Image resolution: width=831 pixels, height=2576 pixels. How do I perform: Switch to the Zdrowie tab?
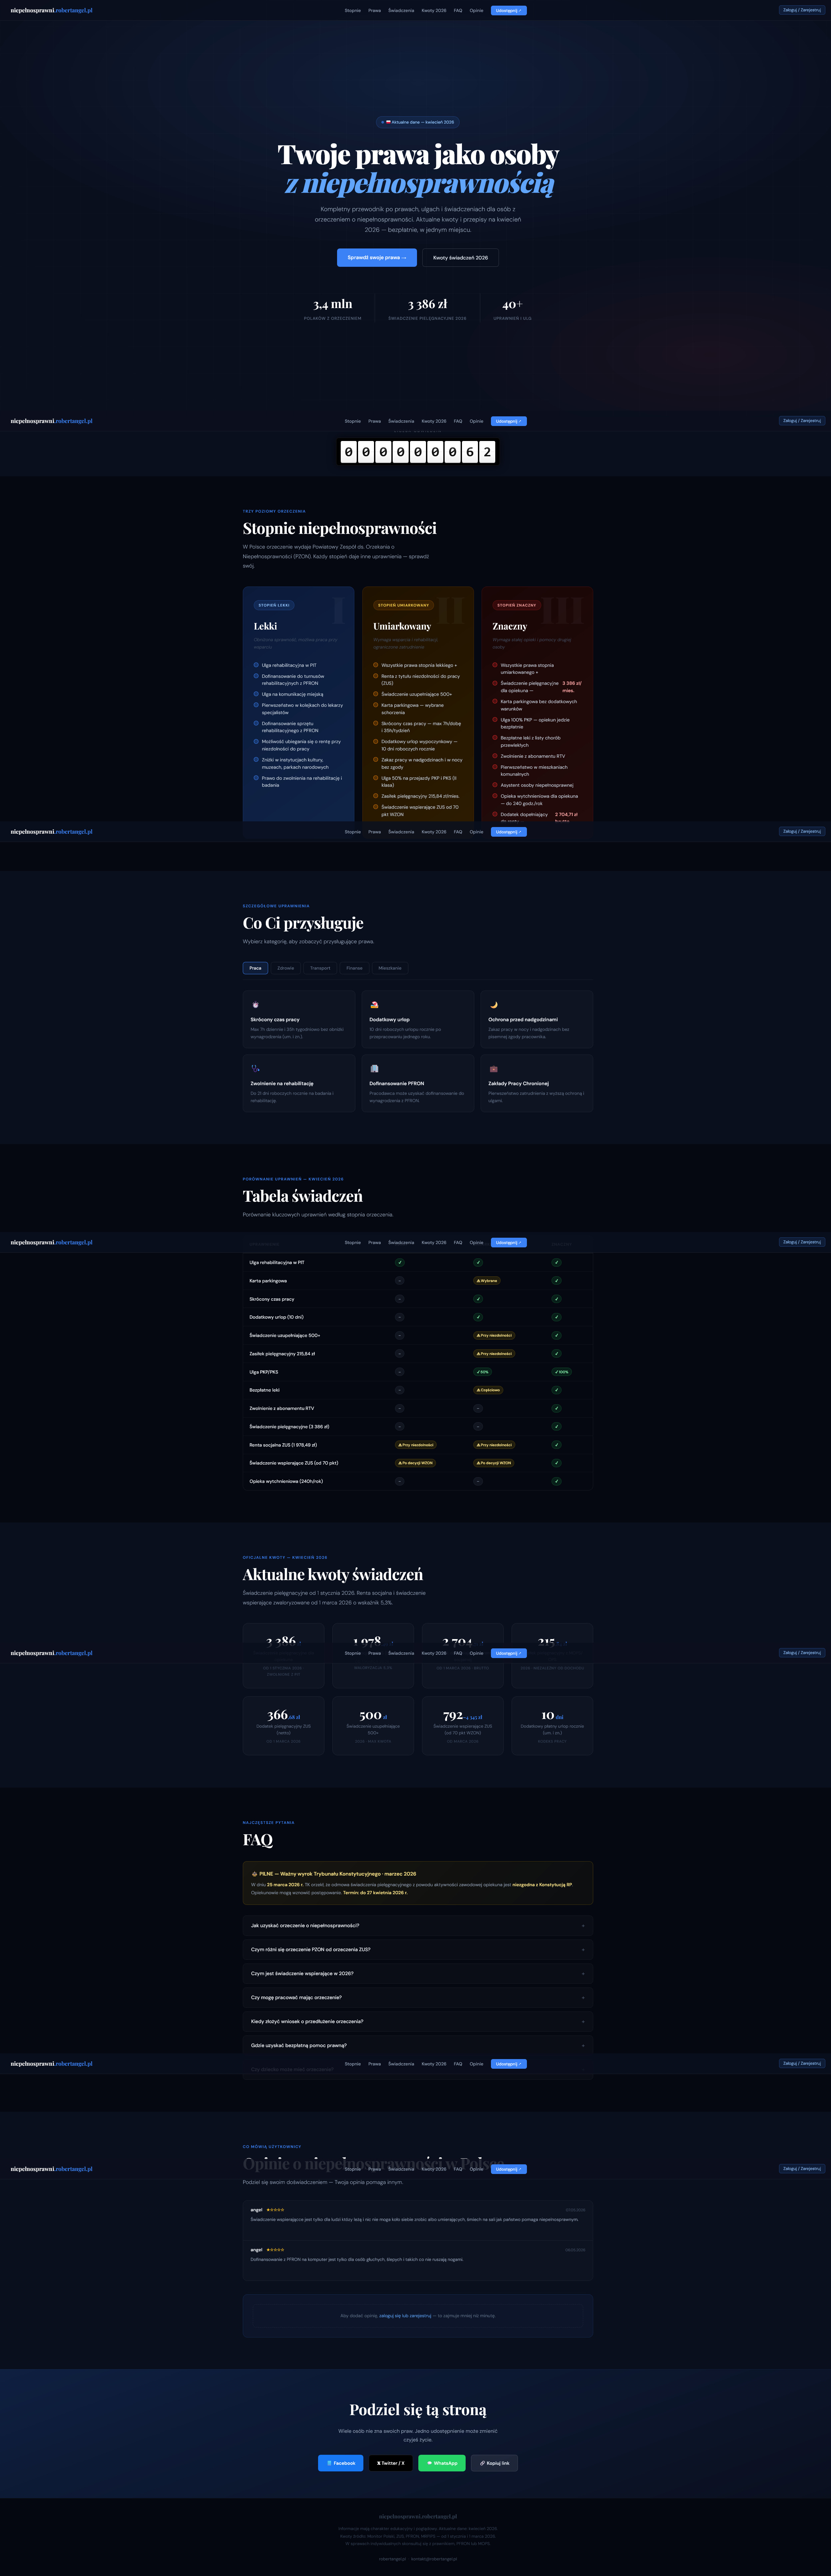[286, 968]
